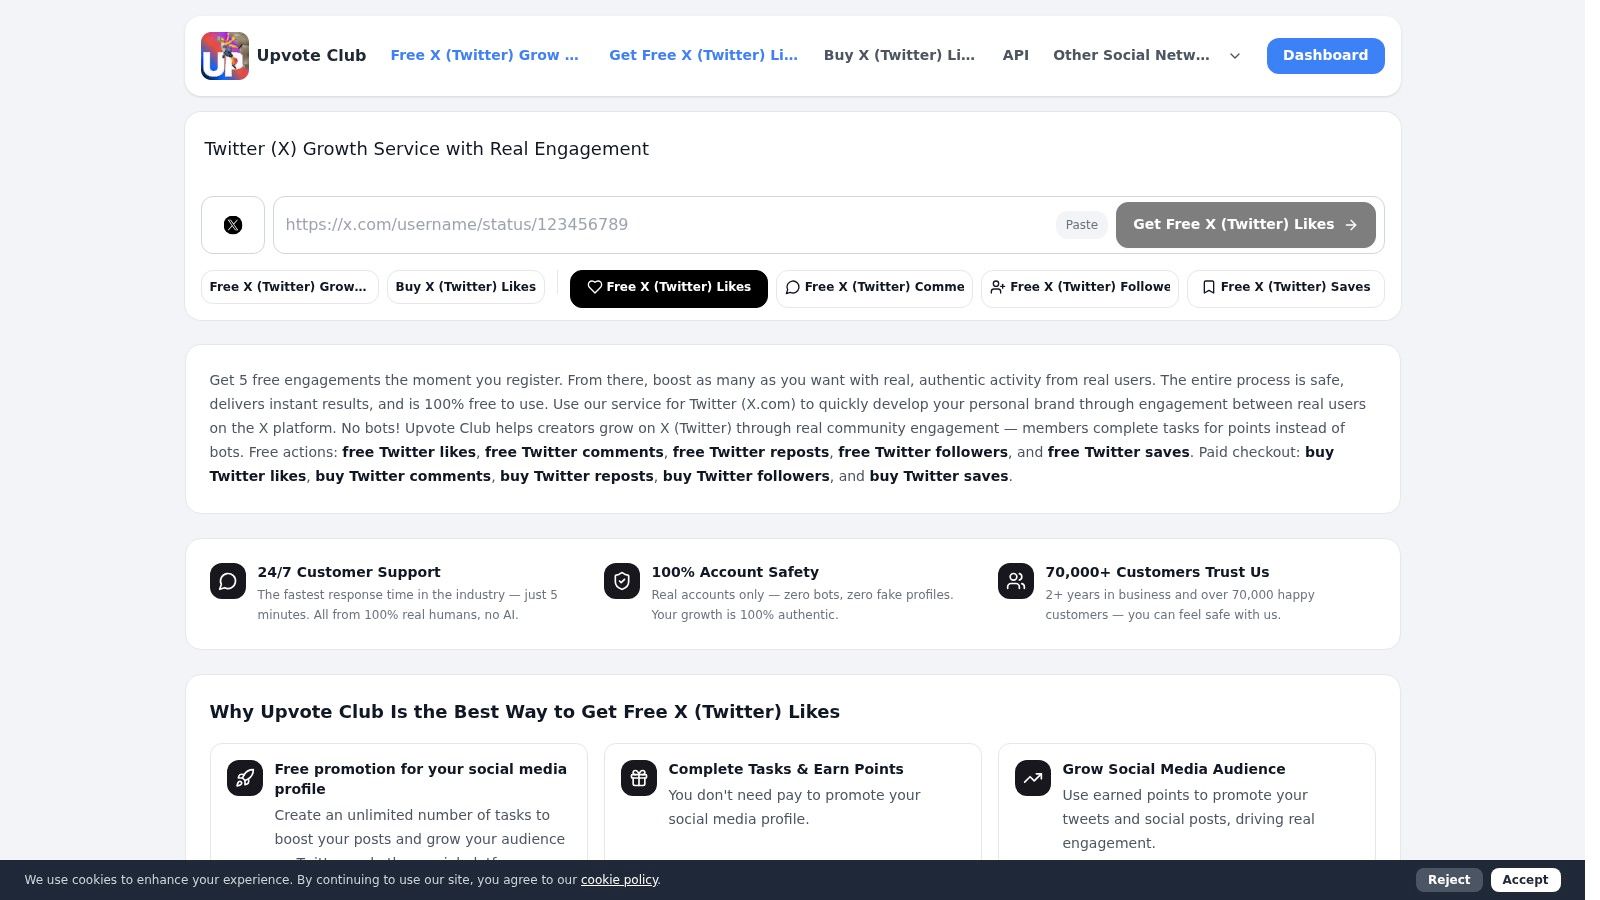Click 'buy Twitter saves' bold text

point(939,476)
